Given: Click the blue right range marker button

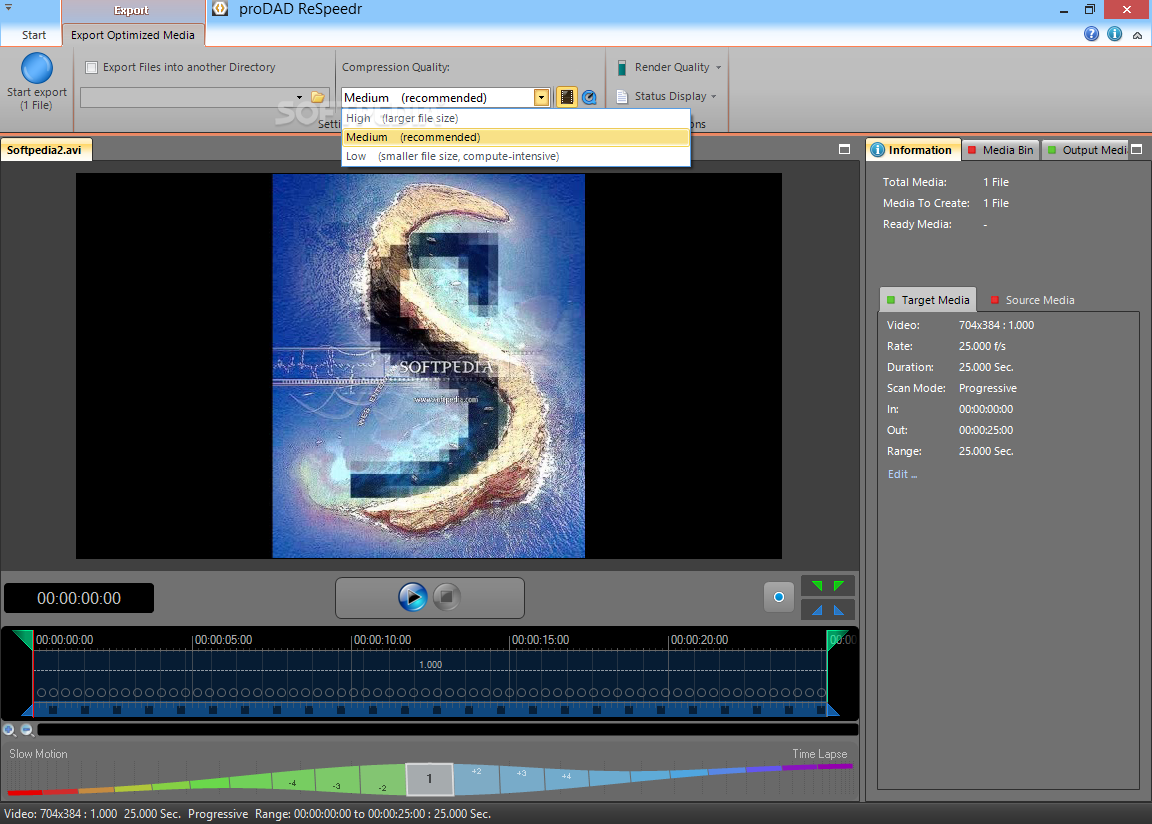Looking at the screenshot, I should (x=838, y=610).
